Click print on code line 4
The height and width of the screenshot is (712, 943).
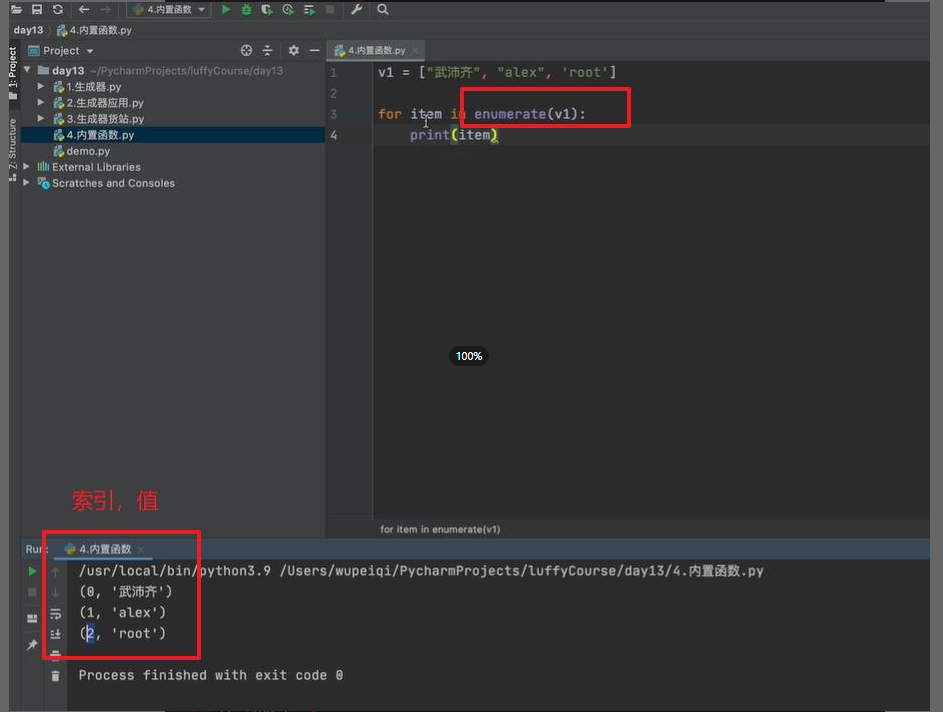429,135
